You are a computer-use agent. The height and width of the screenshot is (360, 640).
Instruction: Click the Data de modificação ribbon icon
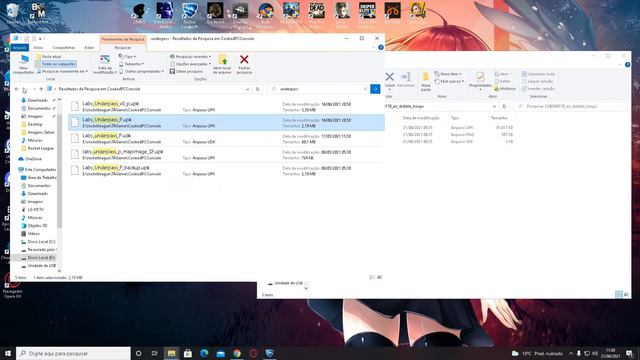tap(105, 60)
